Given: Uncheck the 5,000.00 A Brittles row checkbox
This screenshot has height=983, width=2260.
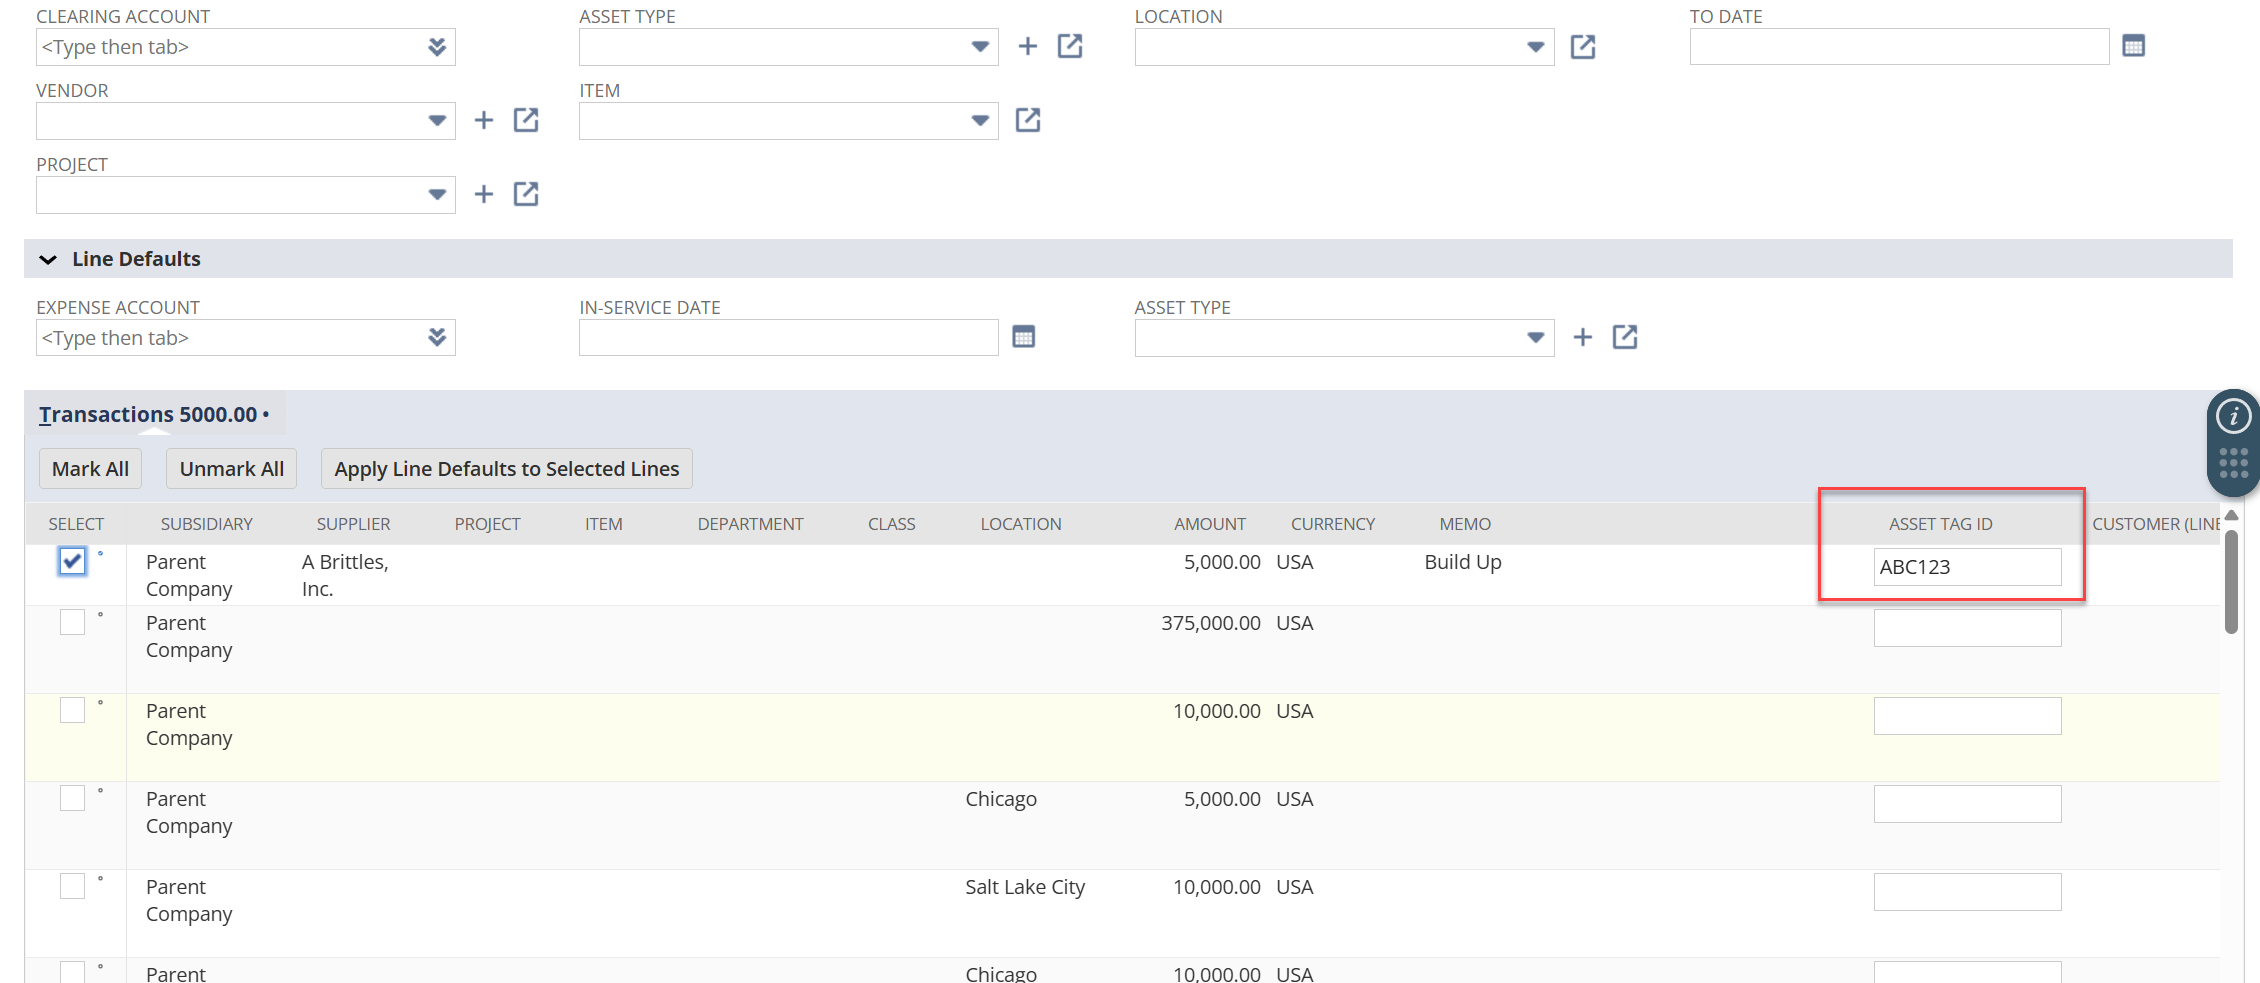Looking at the screenshot, I should pyautogui.click(x=72, y=561).
